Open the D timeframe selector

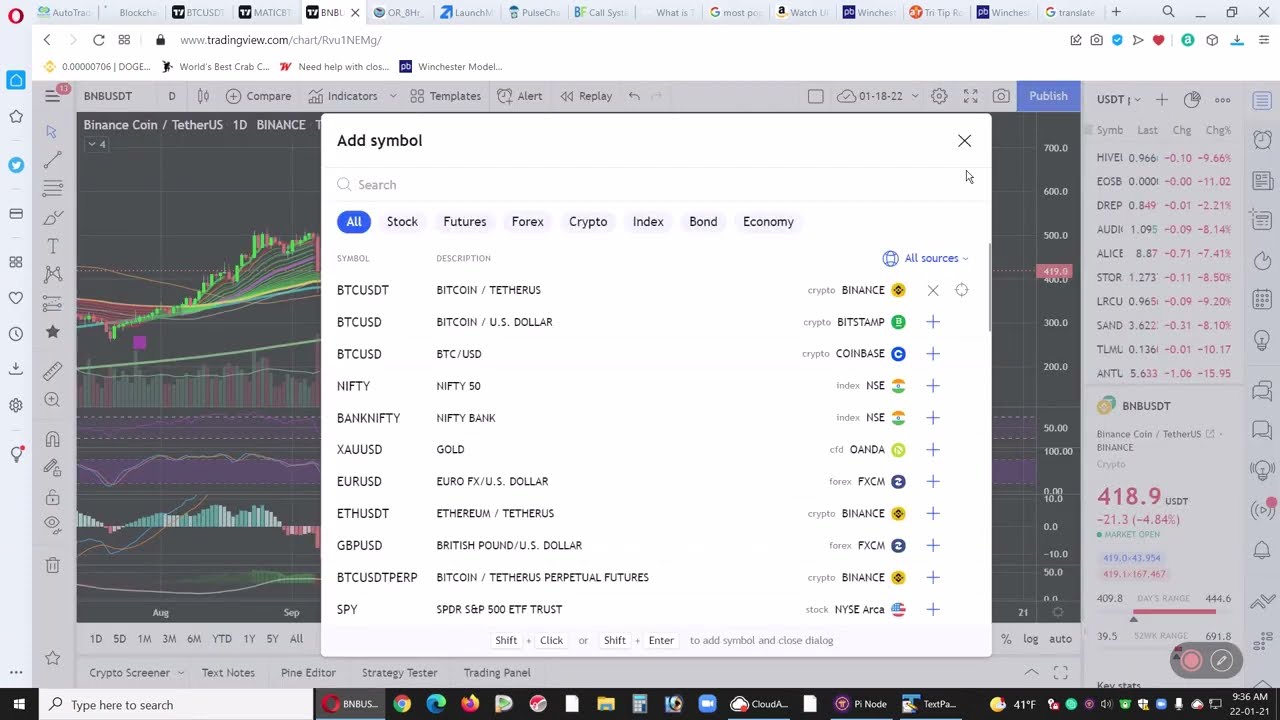(172, 96)
